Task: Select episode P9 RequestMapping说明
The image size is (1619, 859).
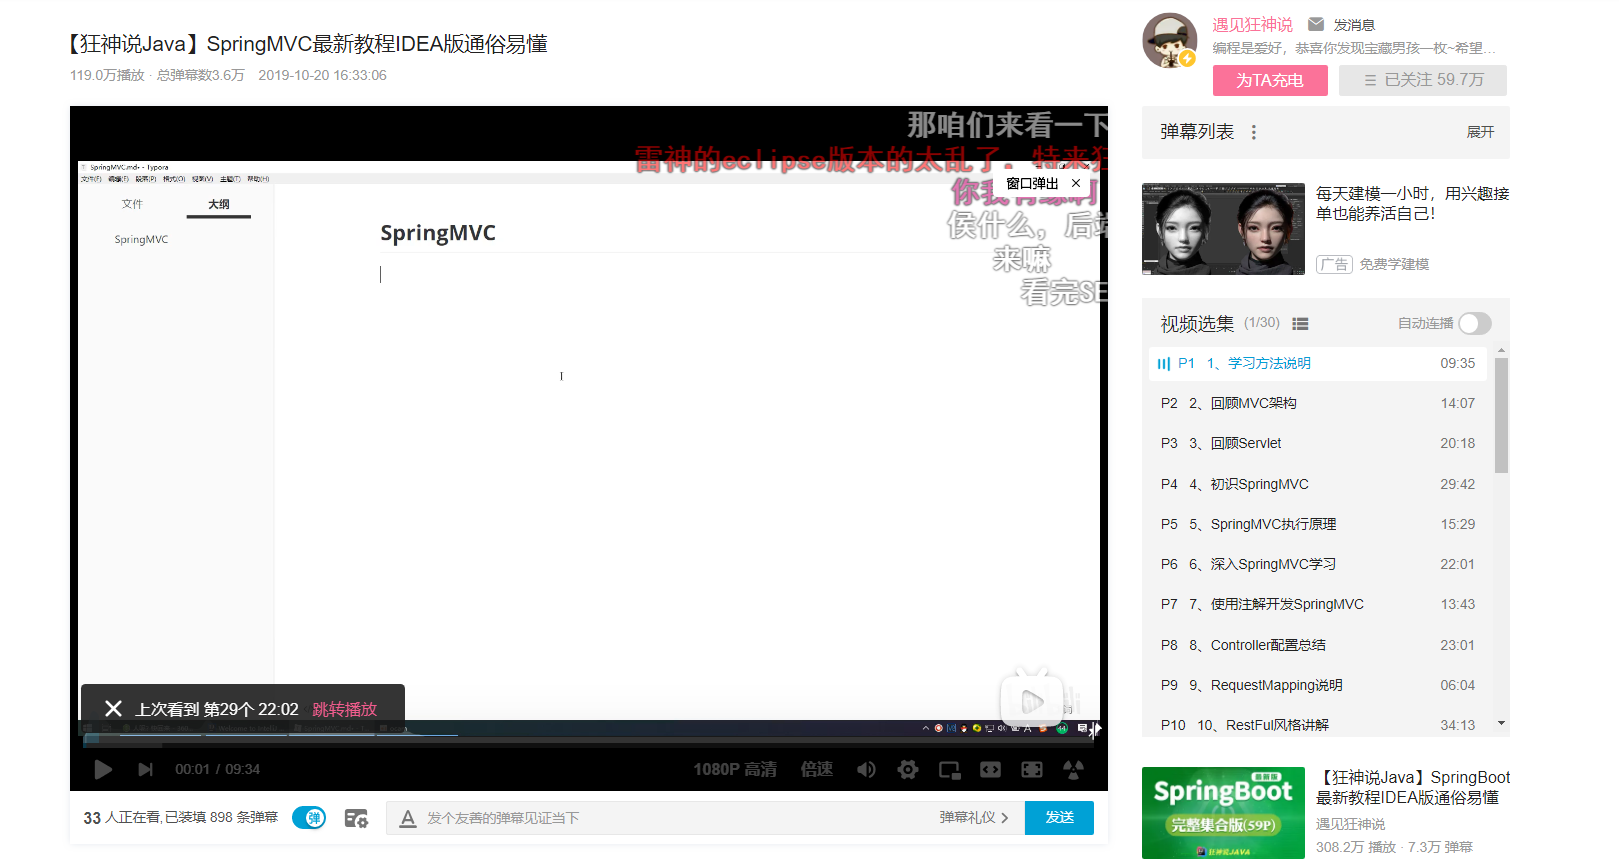Action: pos(1318,685)
